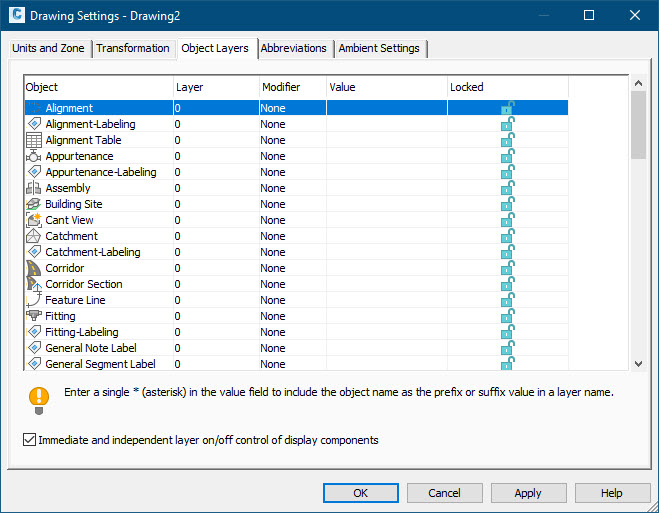
Task: Select the Object Layers tab
Action: pos(215,48)
